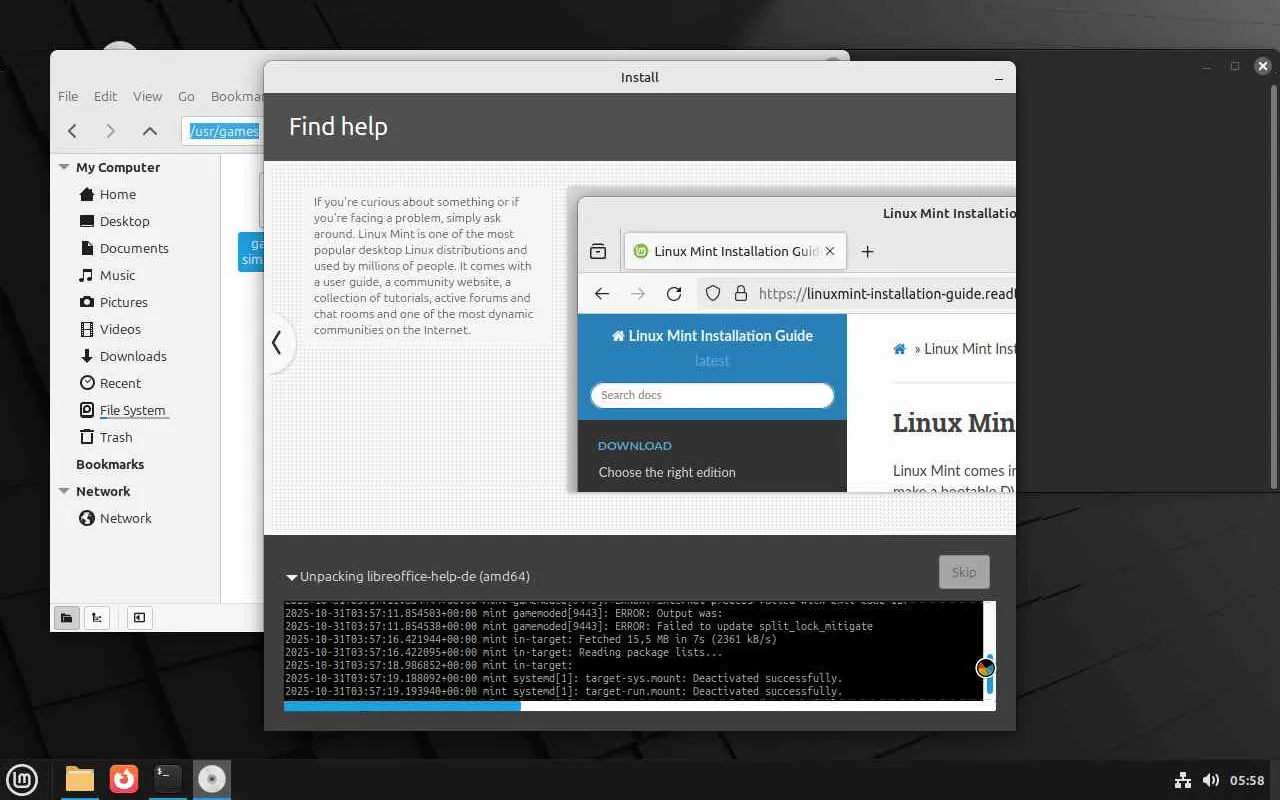The image size is (1280, 800).
Task: Open the Go menu
Action: click(x=186, y=96)
